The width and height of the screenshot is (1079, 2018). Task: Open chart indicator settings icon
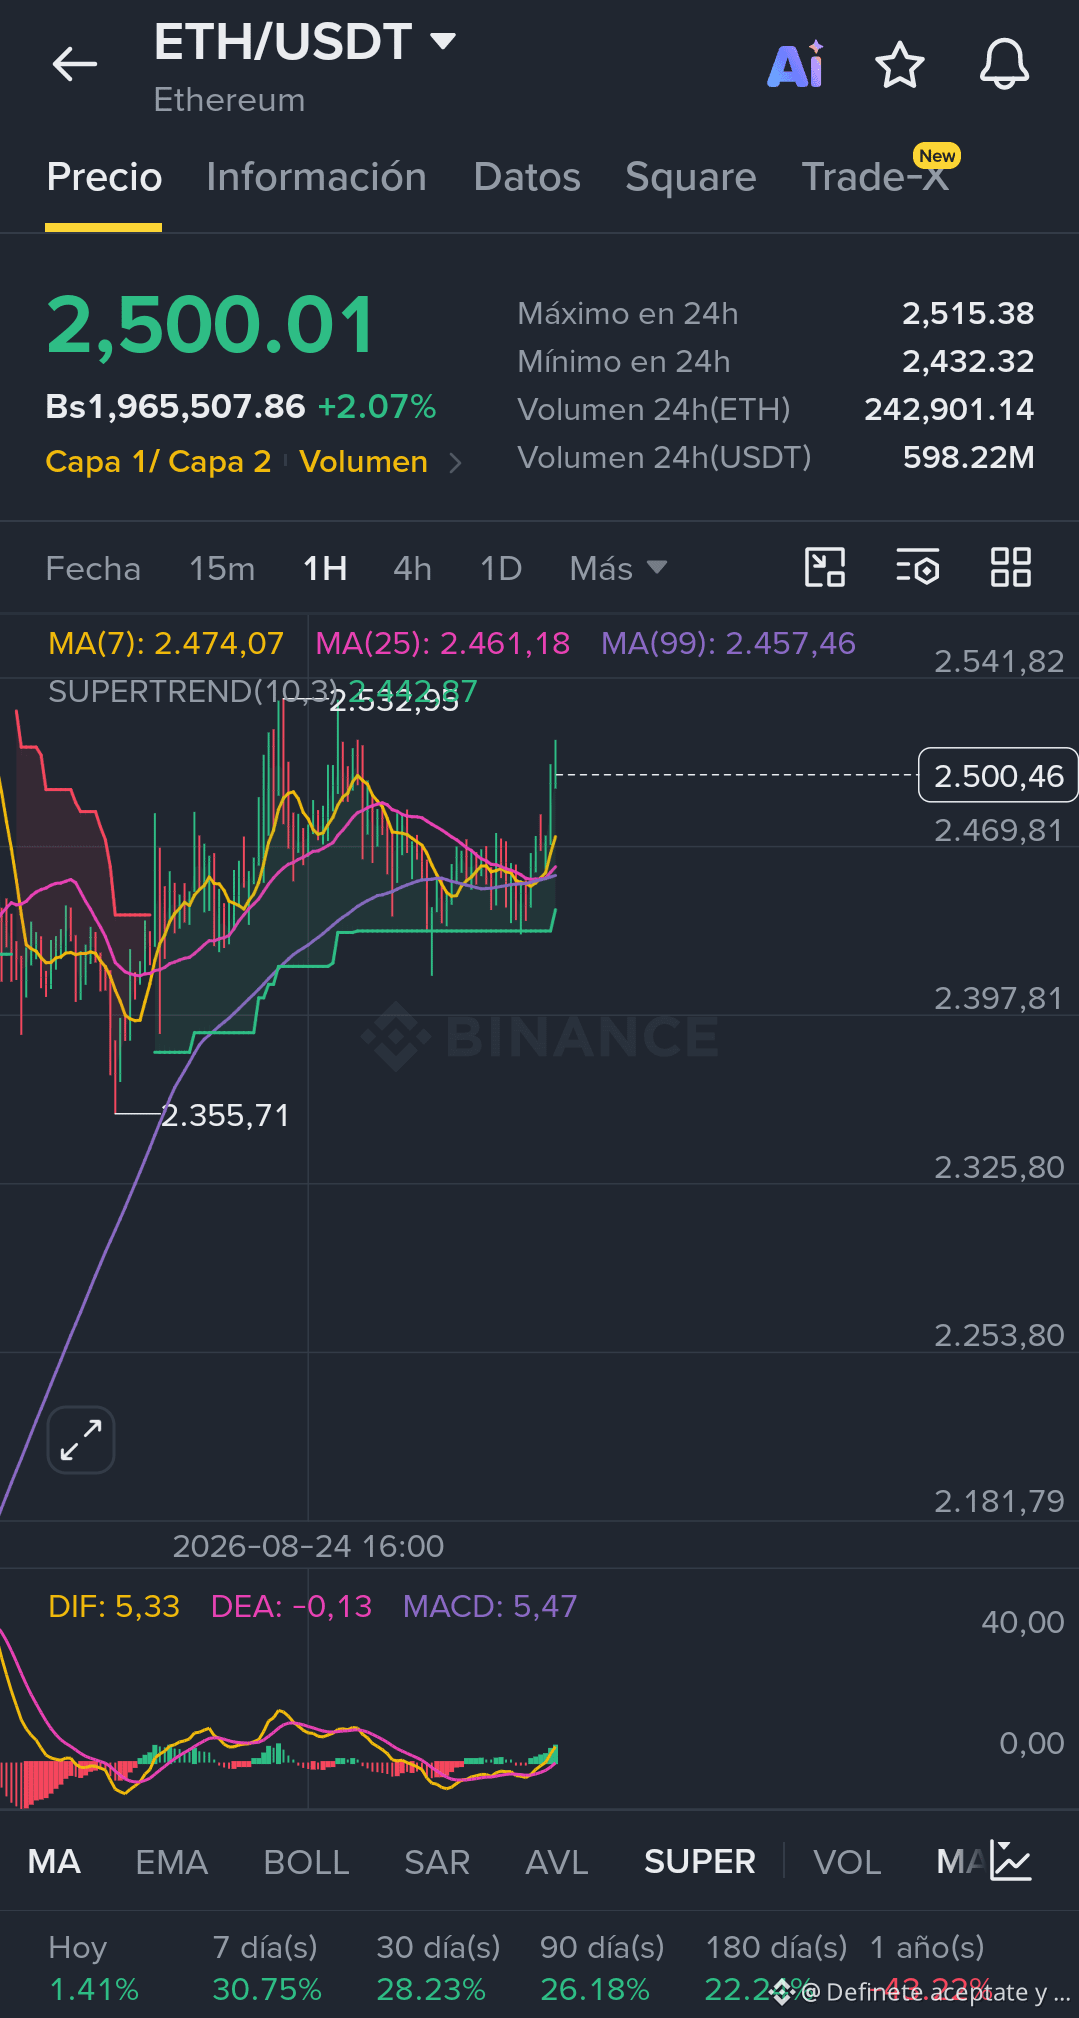[917, 568]
